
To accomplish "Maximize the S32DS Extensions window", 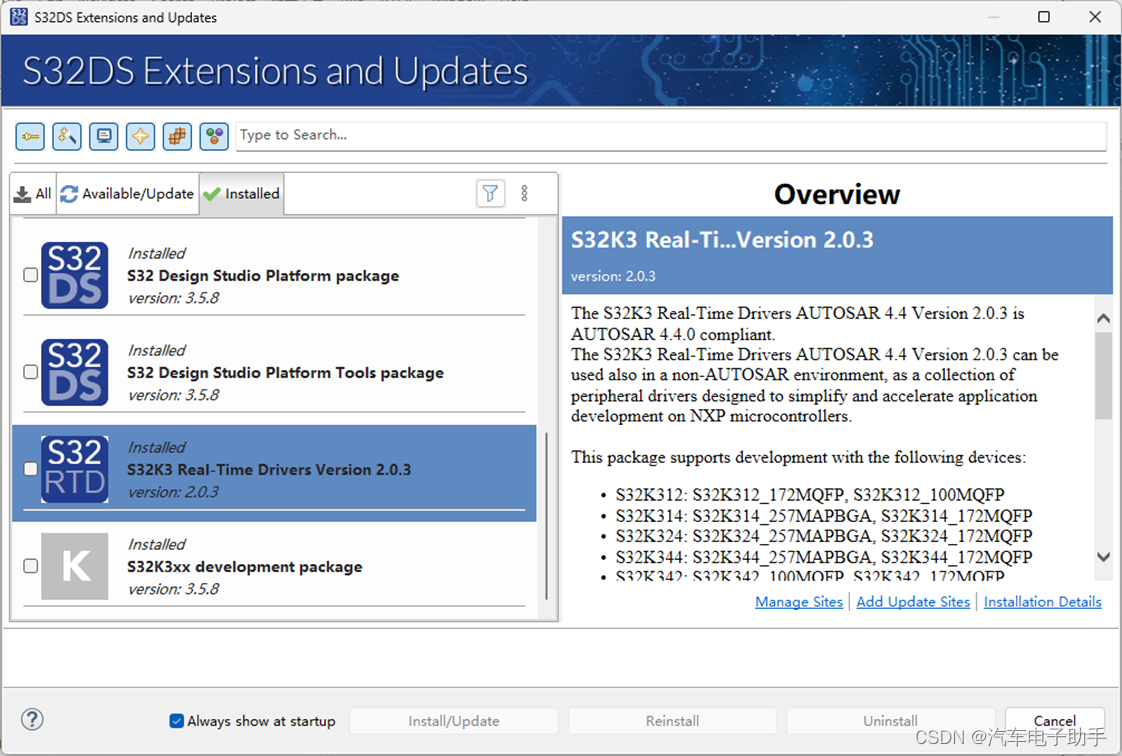I will 1044,16.
